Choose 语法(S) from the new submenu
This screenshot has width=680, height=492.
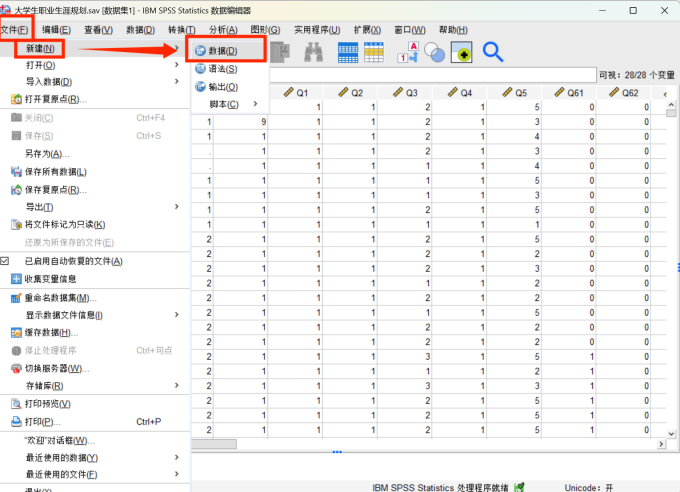click(222, 69)
